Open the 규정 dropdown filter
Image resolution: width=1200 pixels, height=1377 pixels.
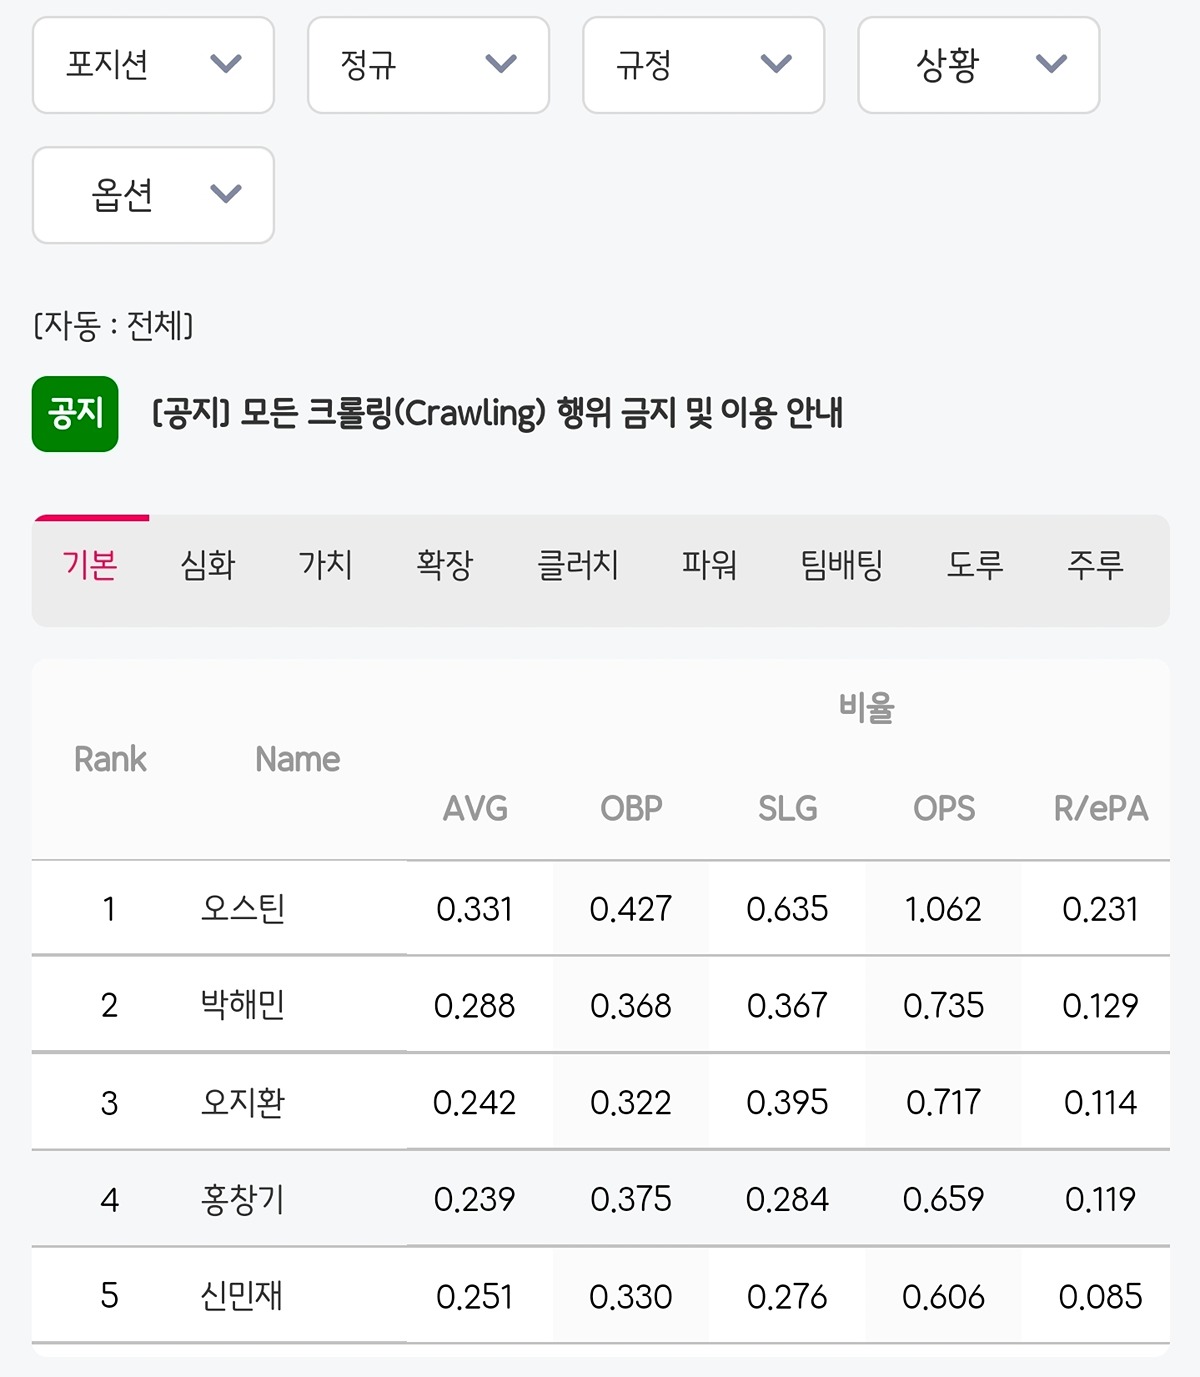click(x=703, y=65)
